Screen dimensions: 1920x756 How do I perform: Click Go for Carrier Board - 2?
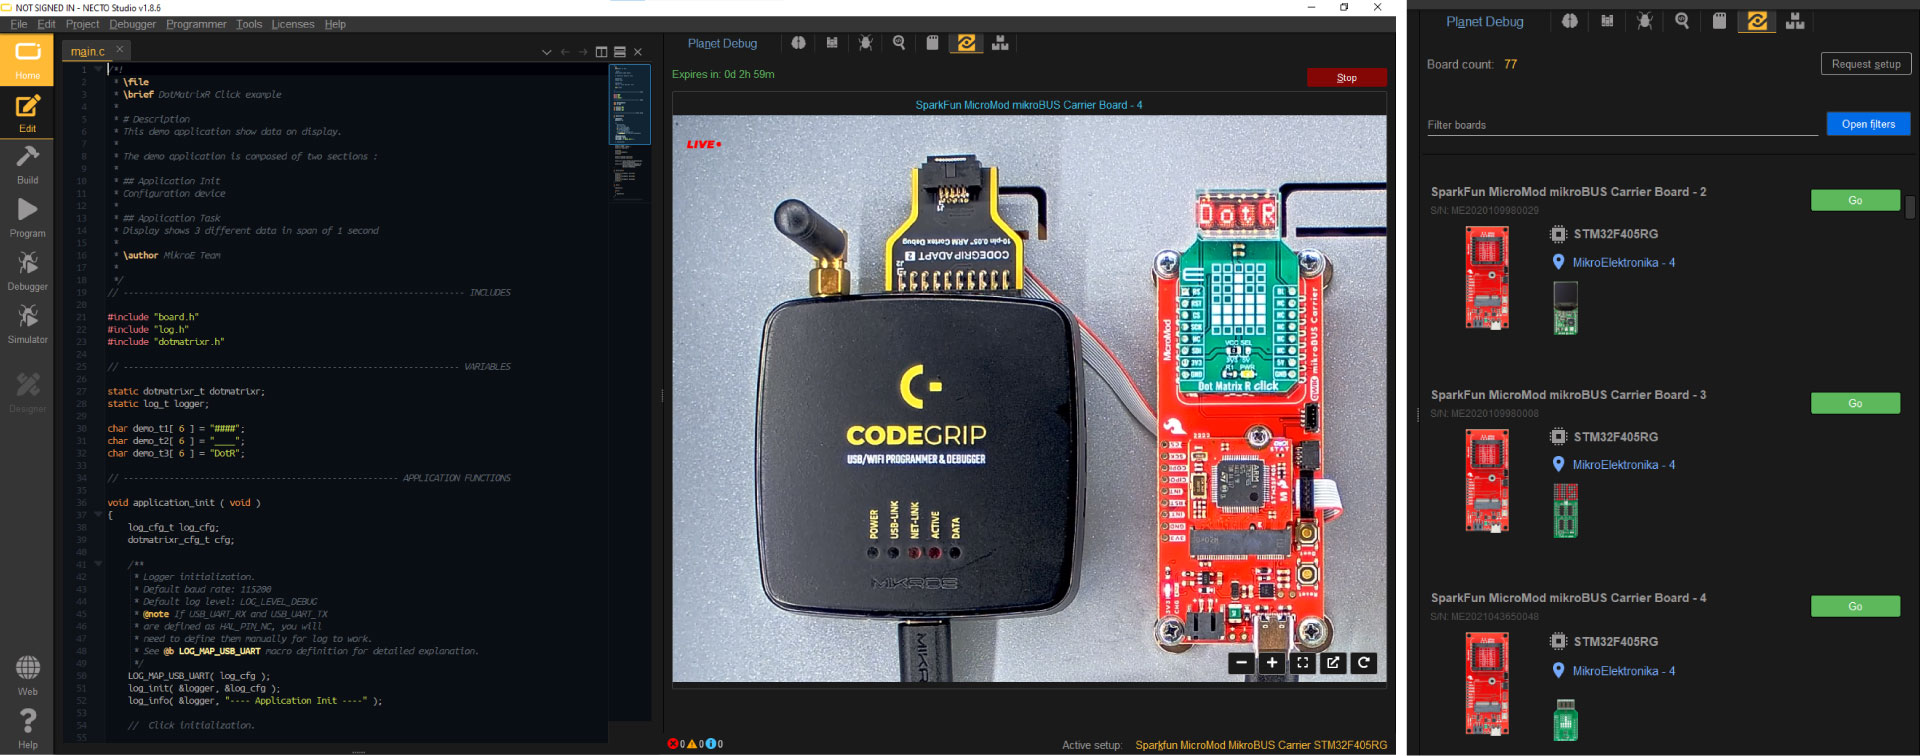[1855, 200]
